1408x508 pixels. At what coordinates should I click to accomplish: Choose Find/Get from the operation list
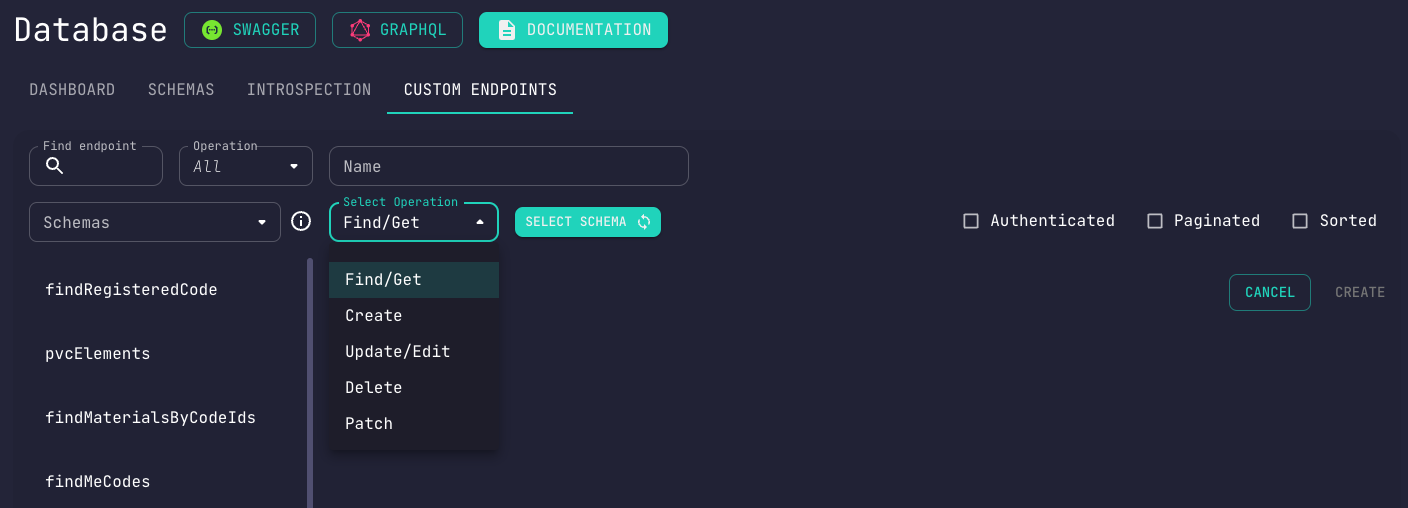tap(414, 280)
